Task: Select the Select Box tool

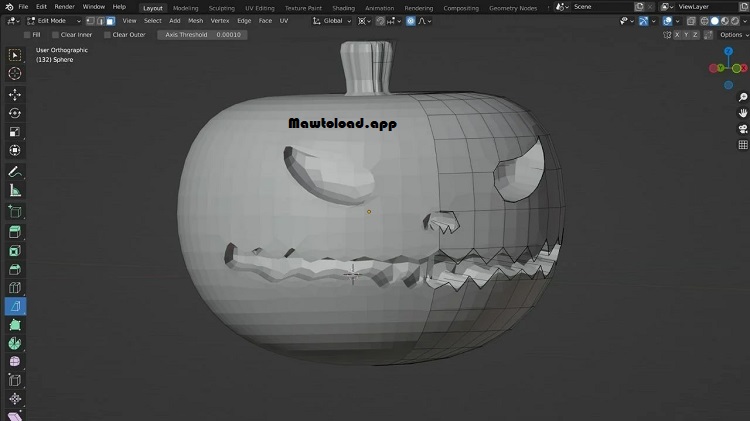Action: pyautogui.click(x=15, y=55)
